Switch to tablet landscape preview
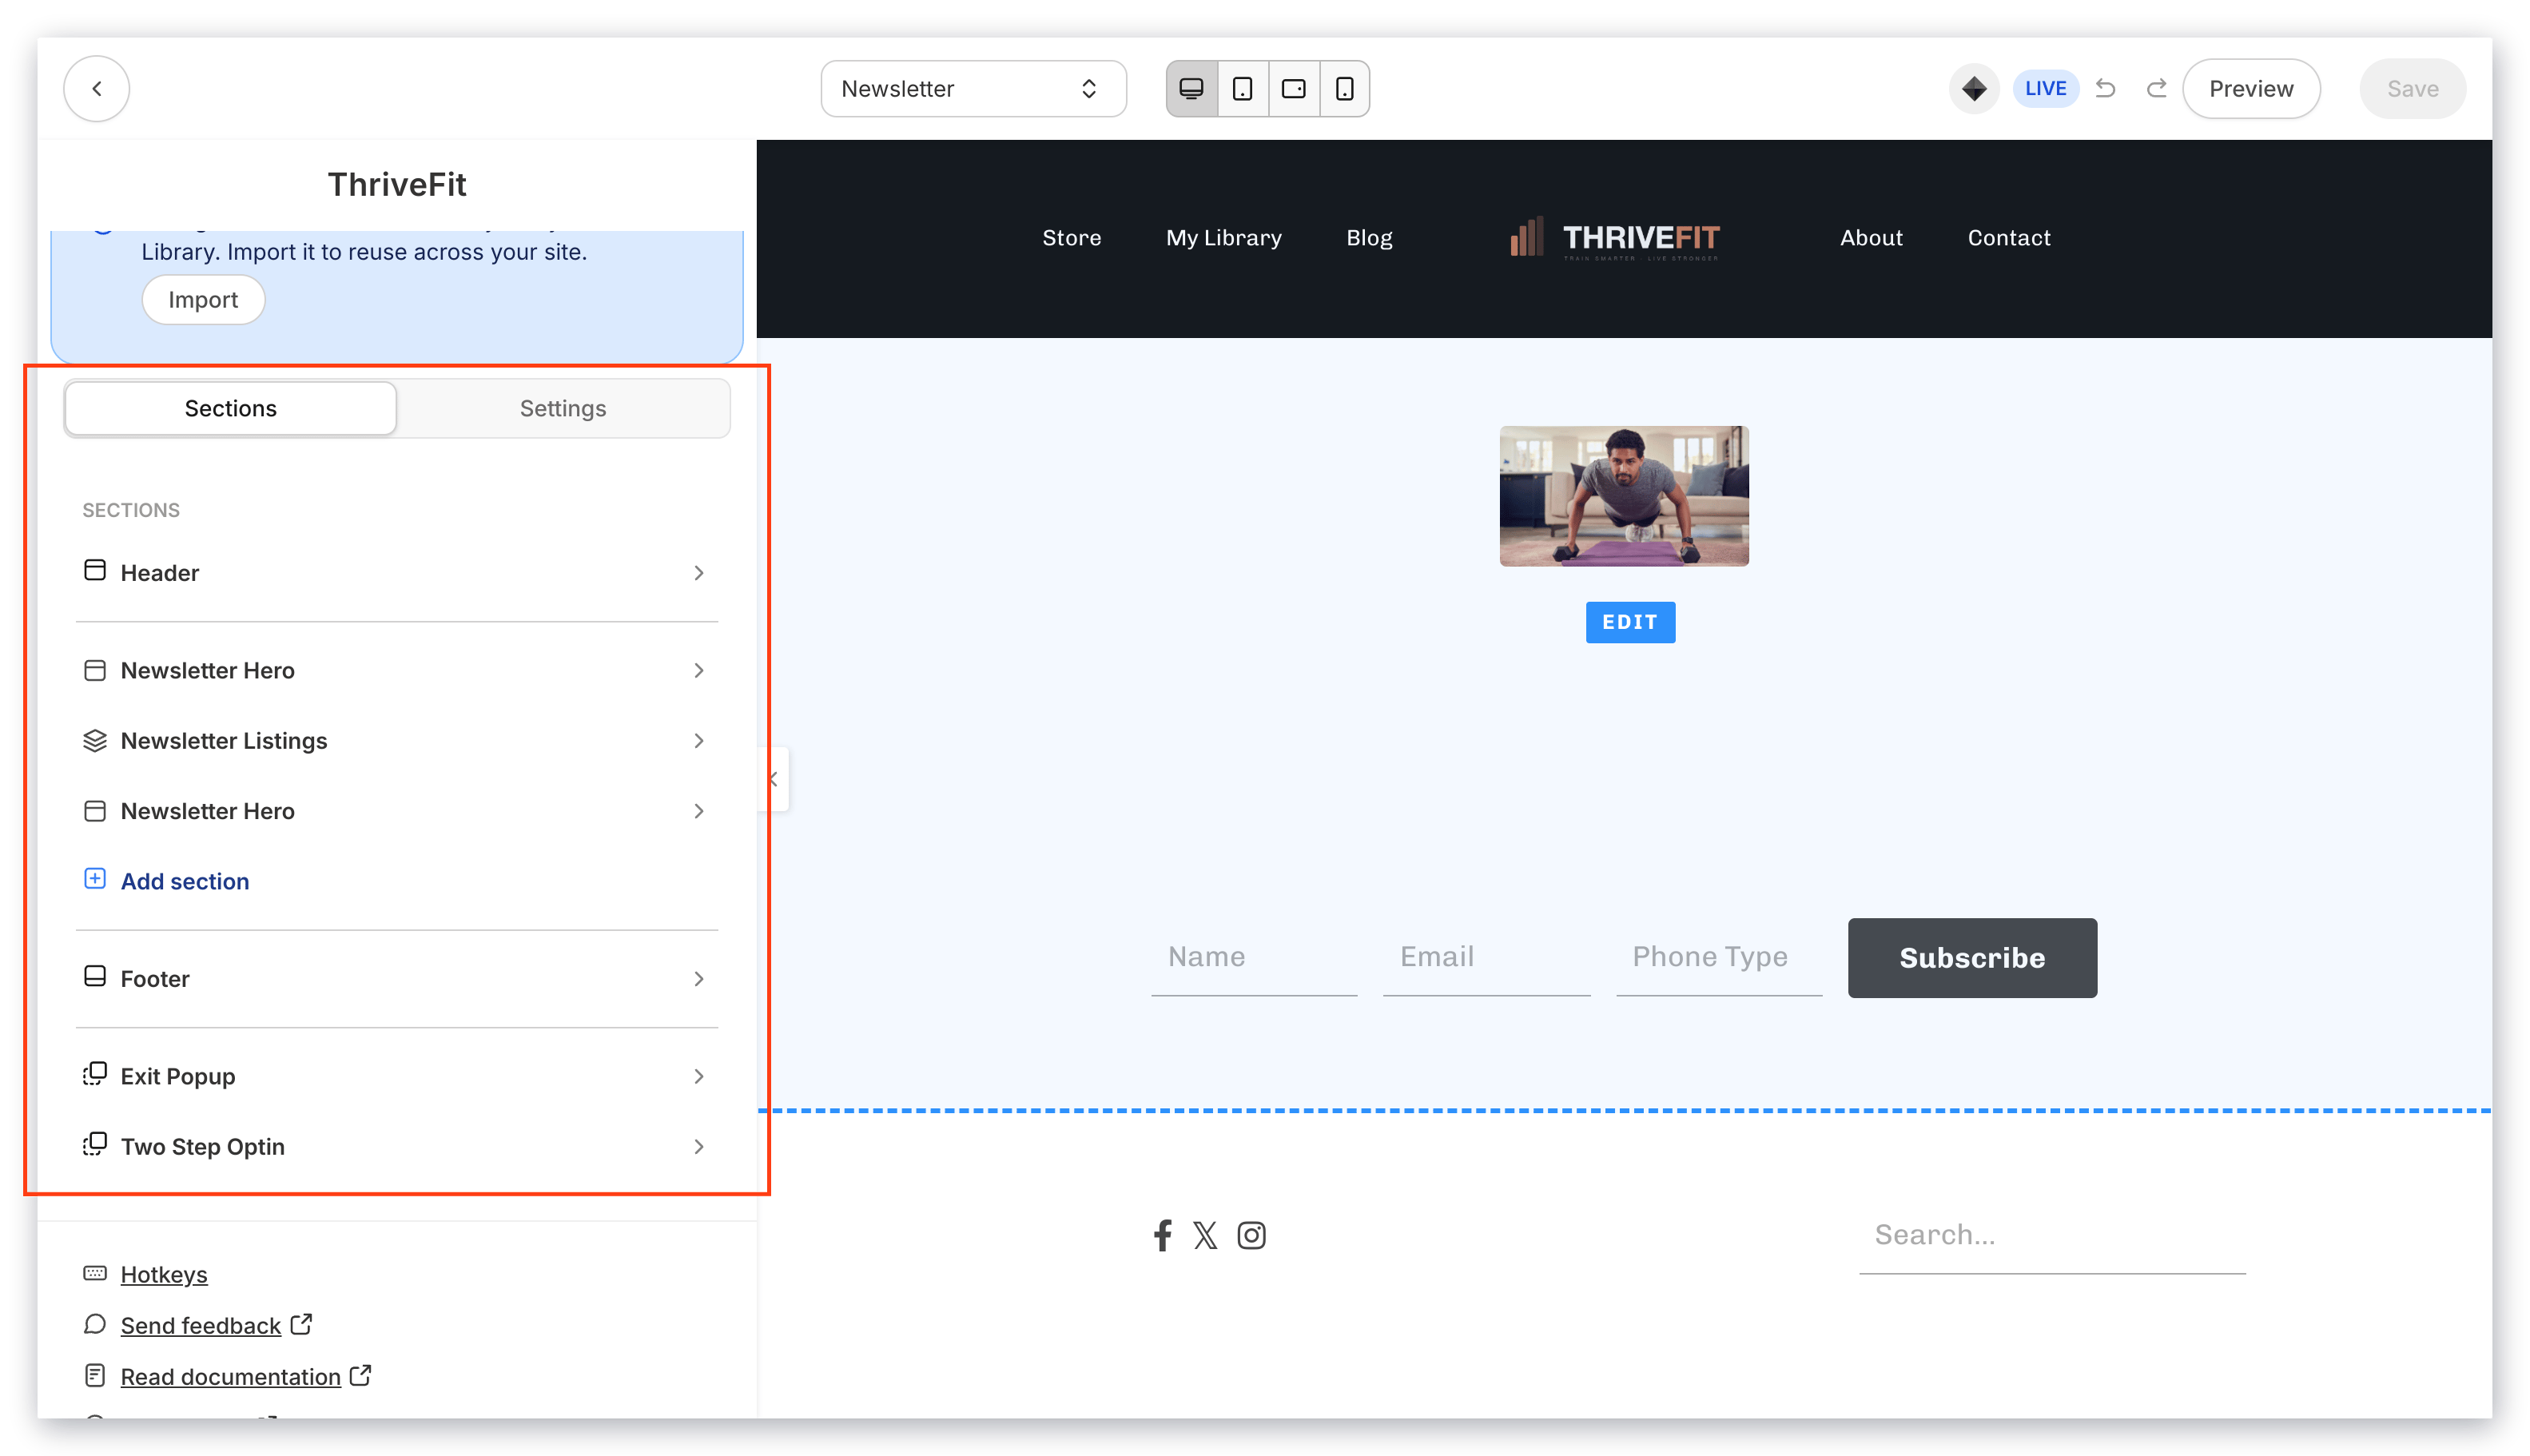This screenshot has width=2530, height=1456. pos(1294,88)
